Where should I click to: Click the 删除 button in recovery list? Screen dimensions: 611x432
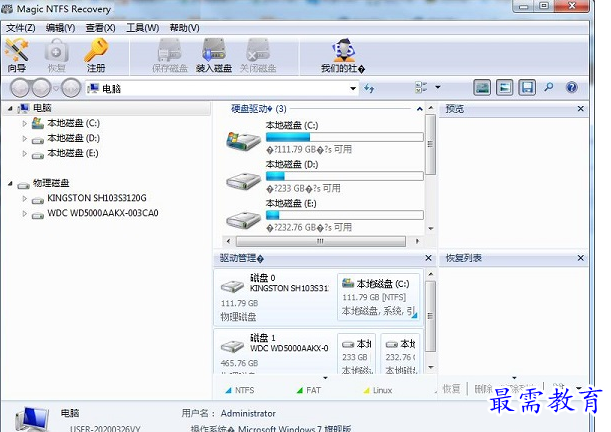tap(483, 388)
